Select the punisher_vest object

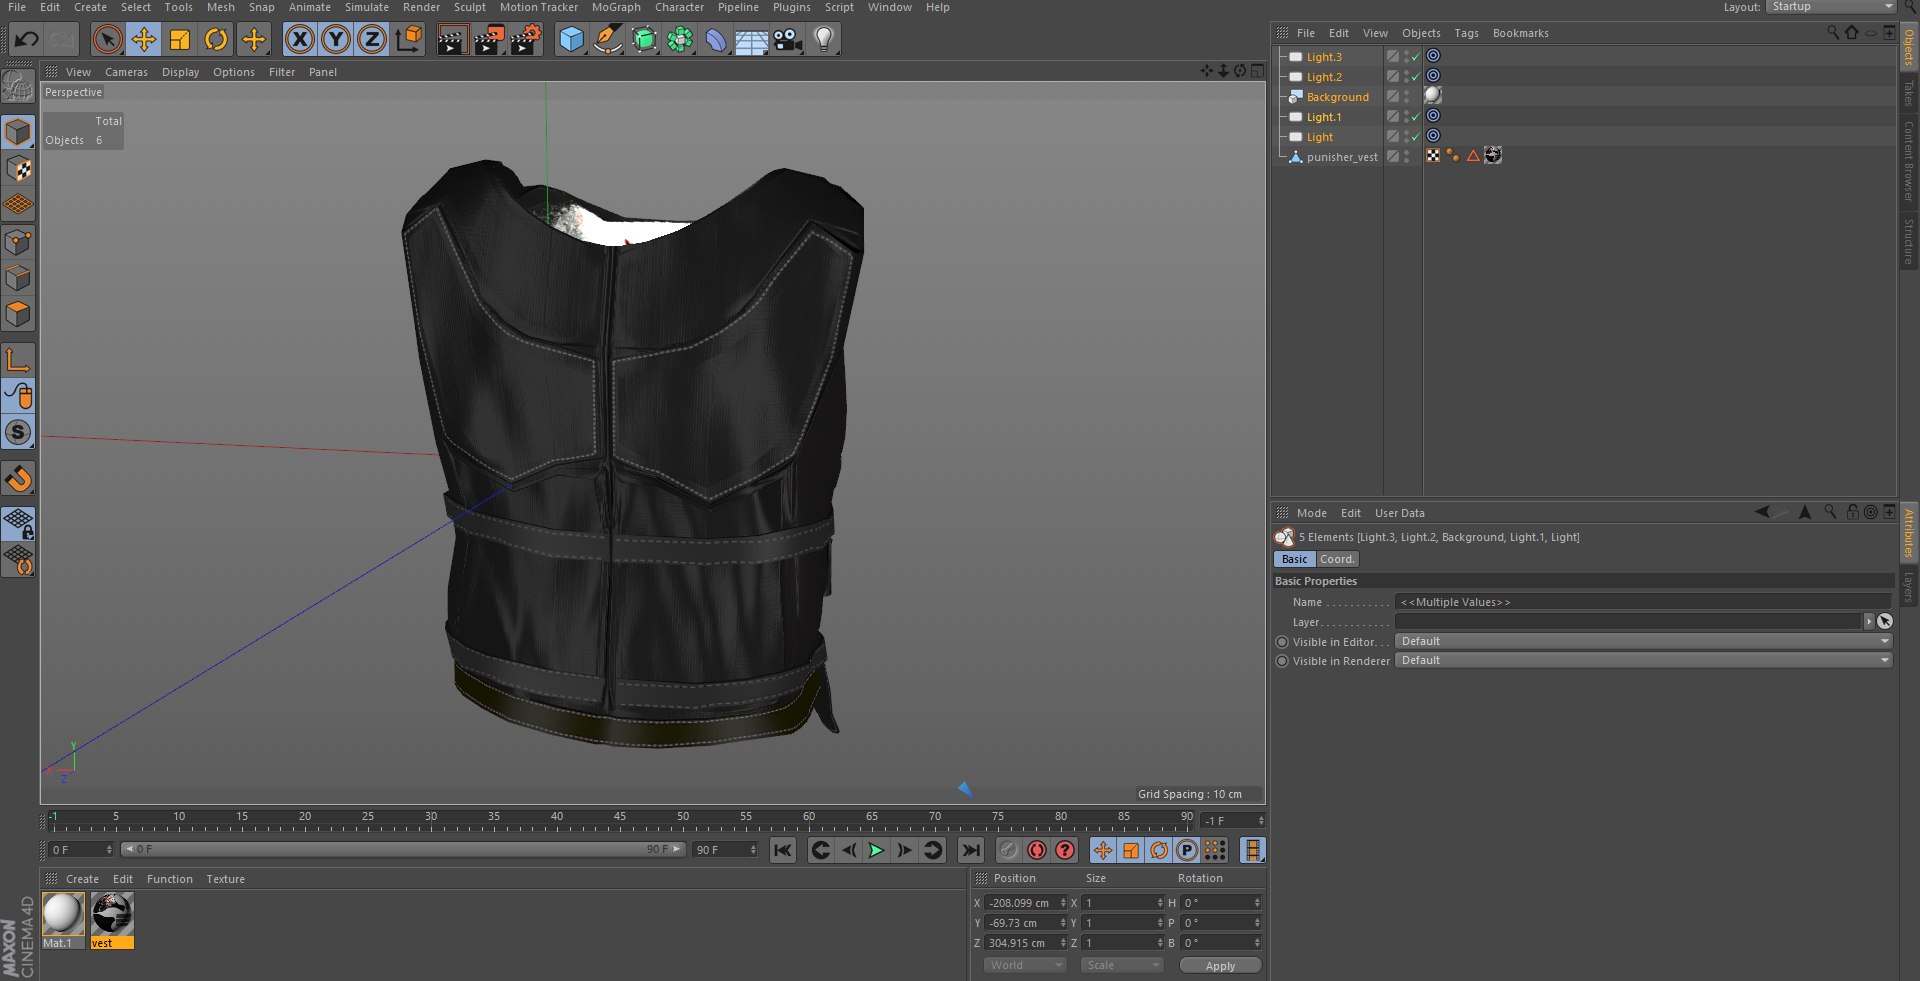[1342, 157]
